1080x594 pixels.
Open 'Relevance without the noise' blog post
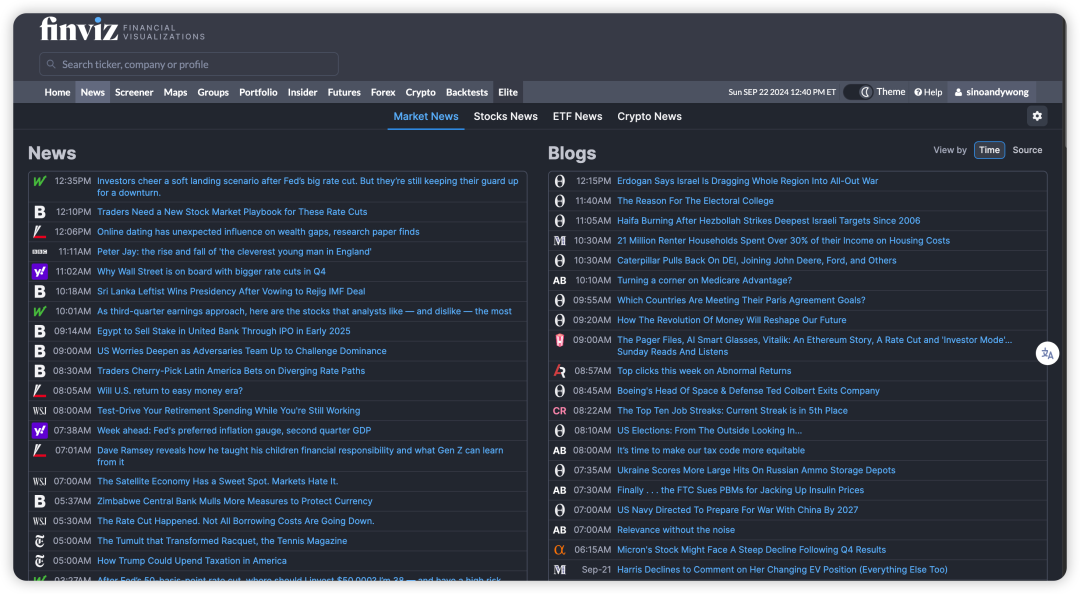coord(676,530)
